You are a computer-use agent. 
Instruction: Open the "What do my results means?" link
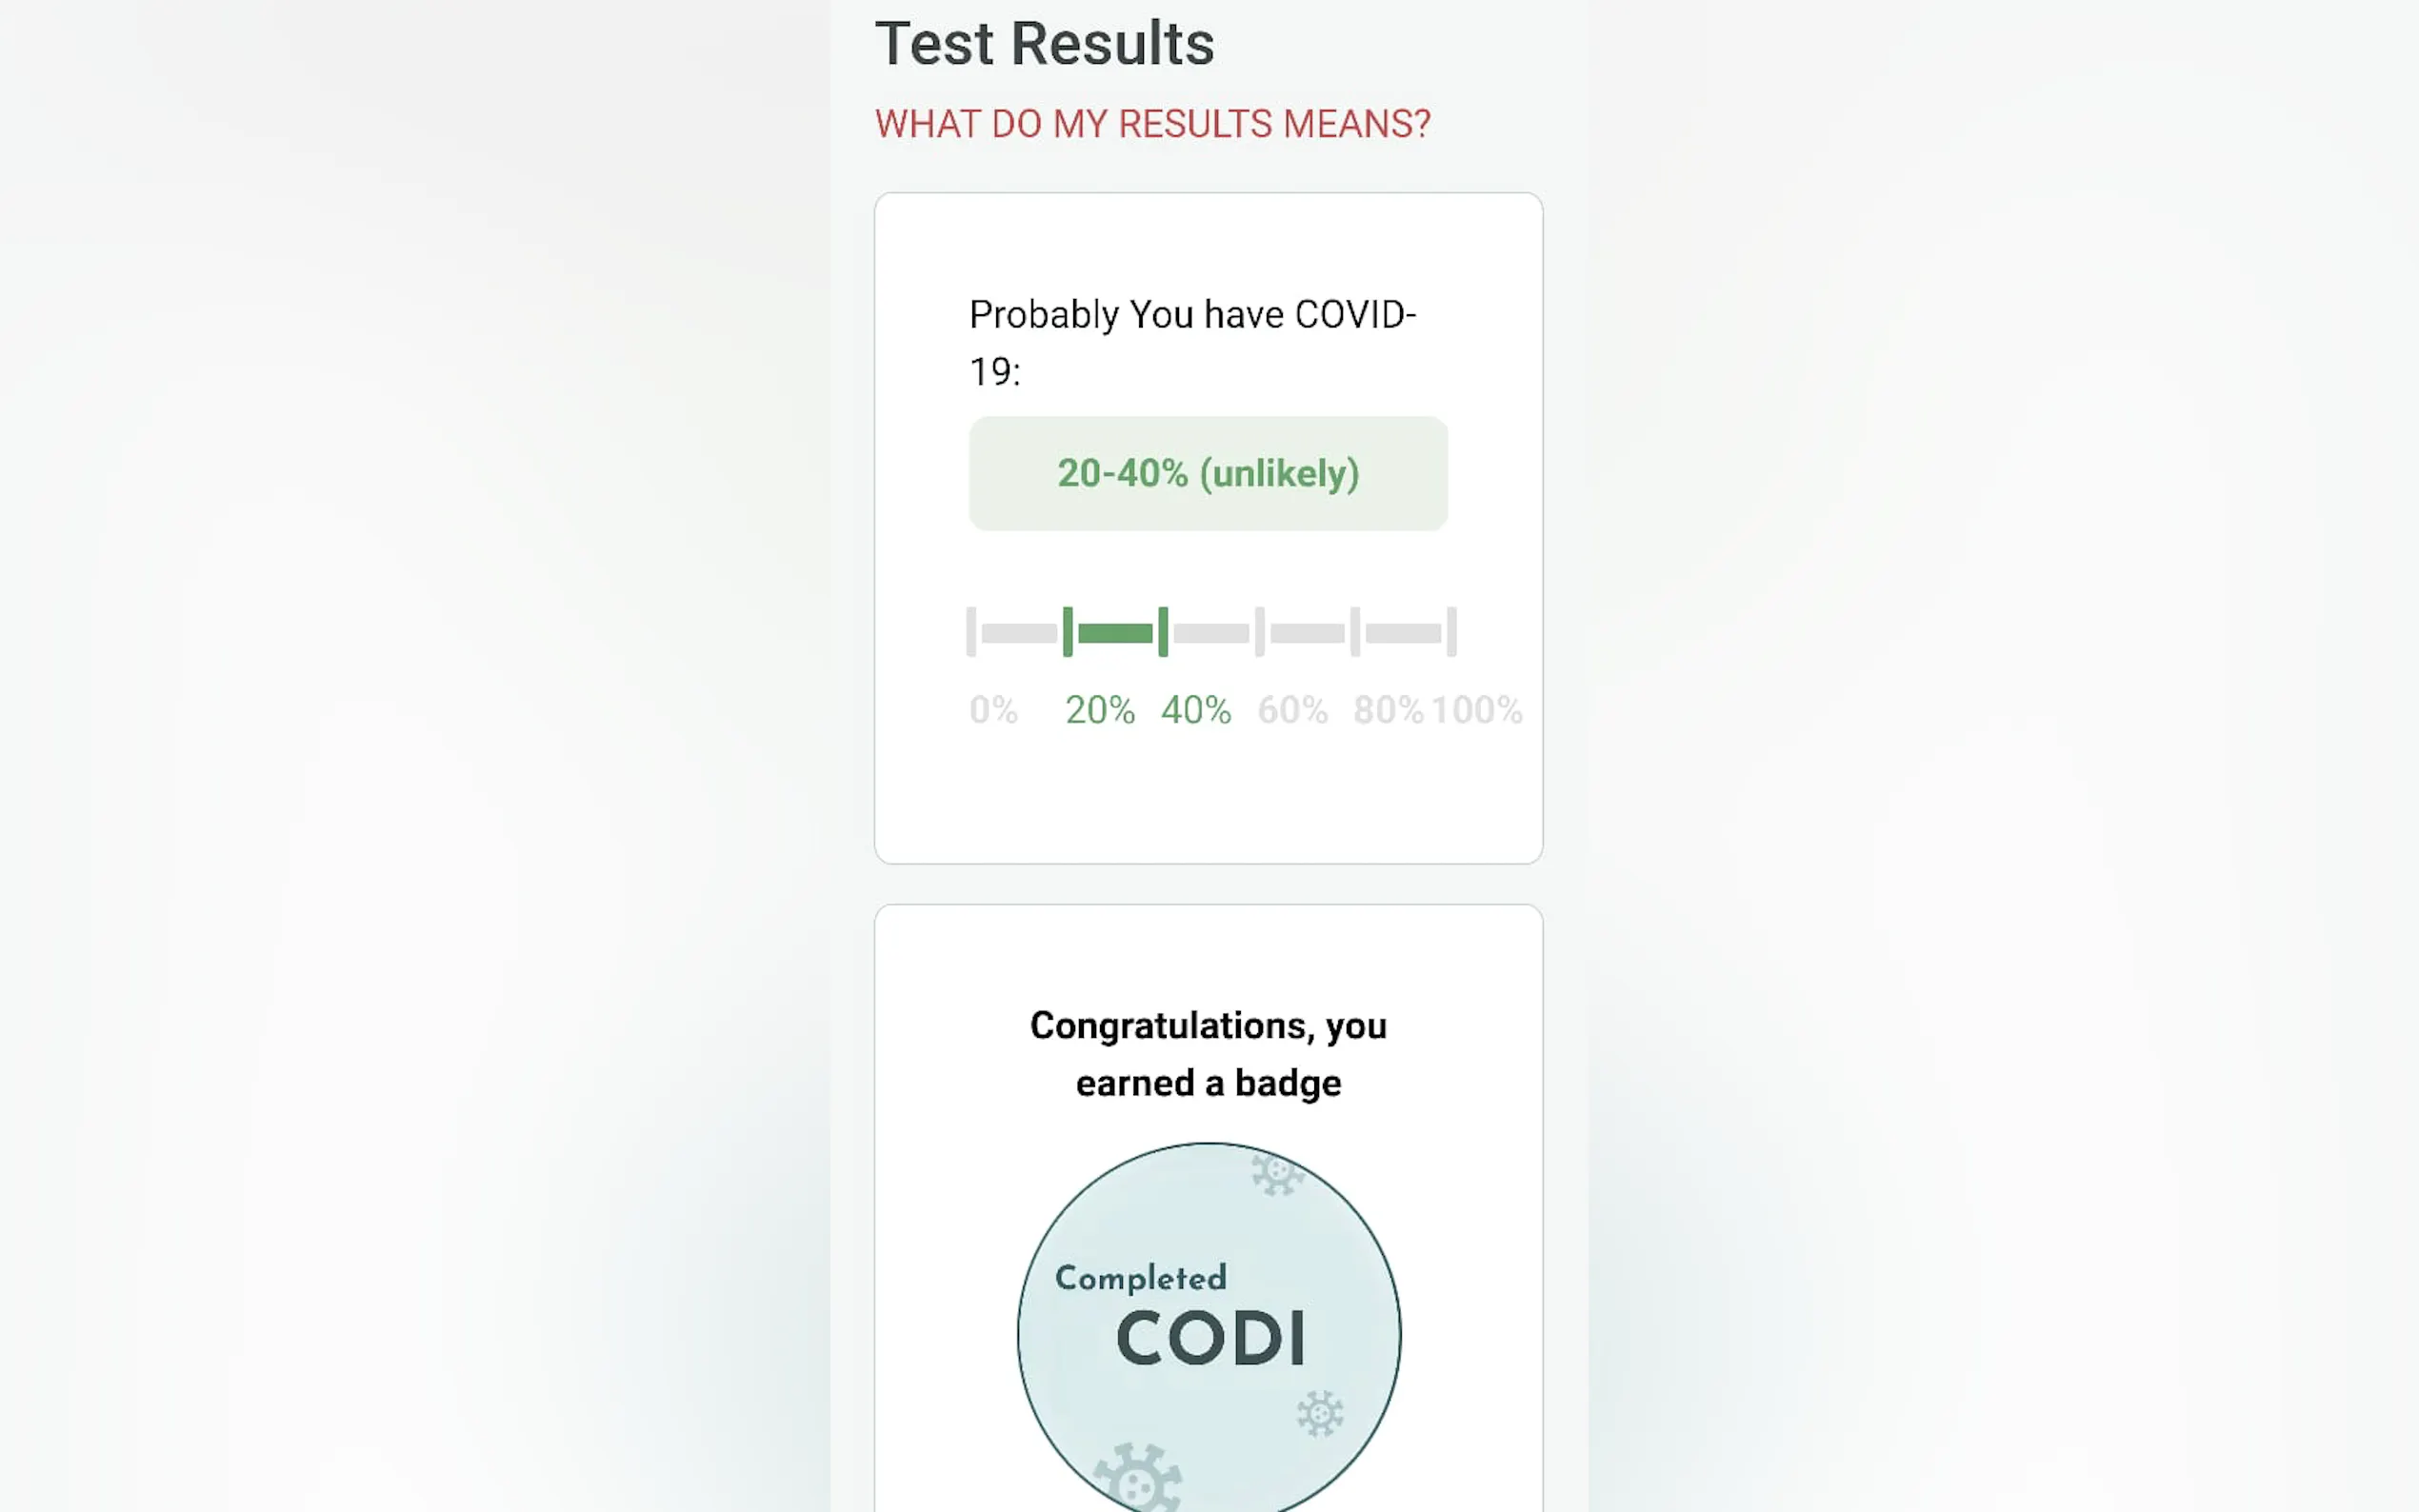coord(1152,124)
